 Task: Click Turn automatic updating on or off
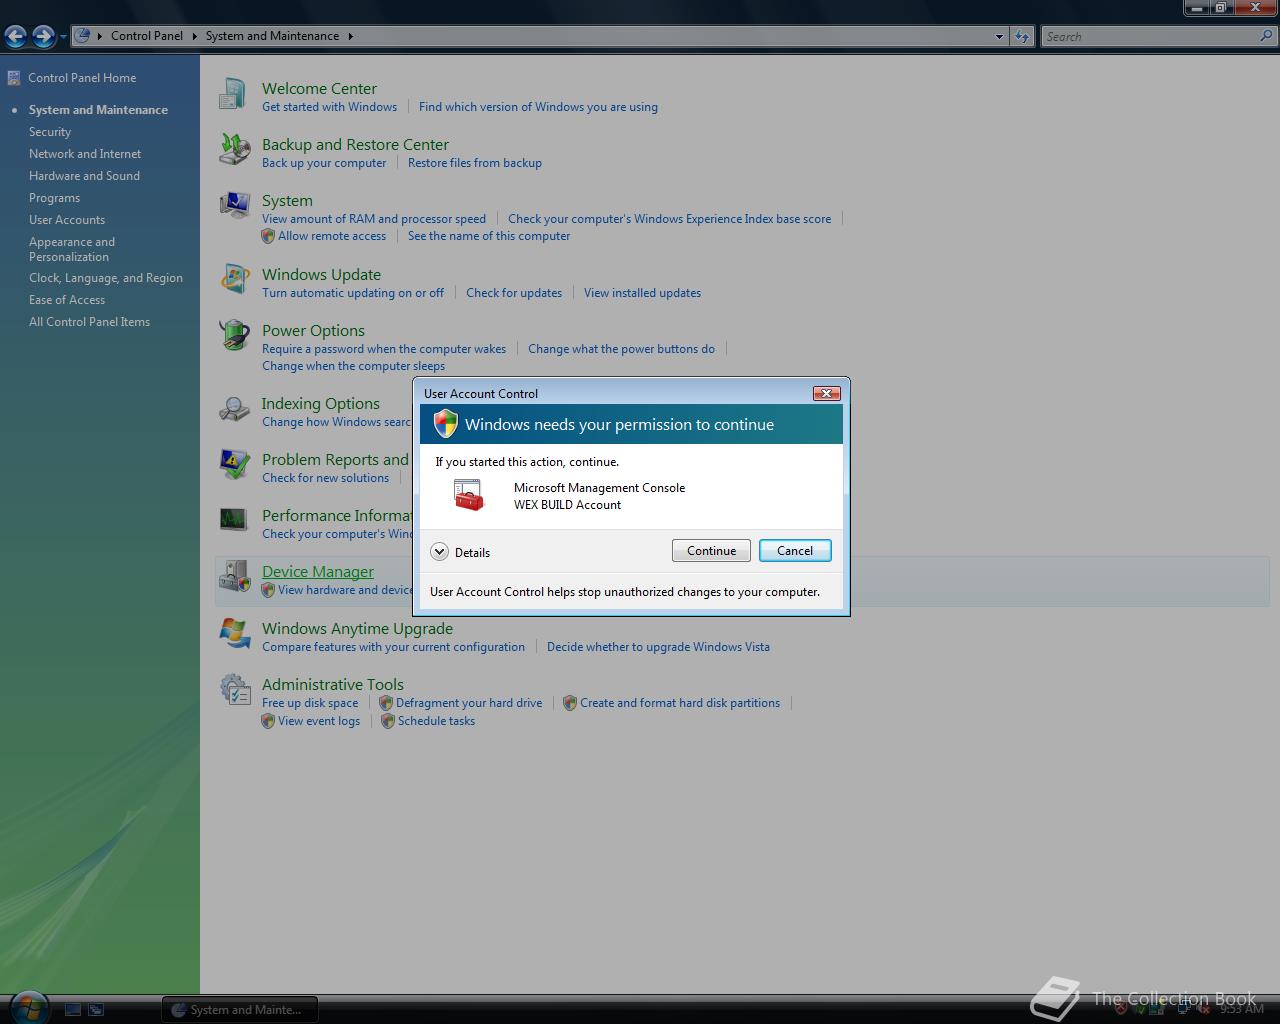point(353,293)
